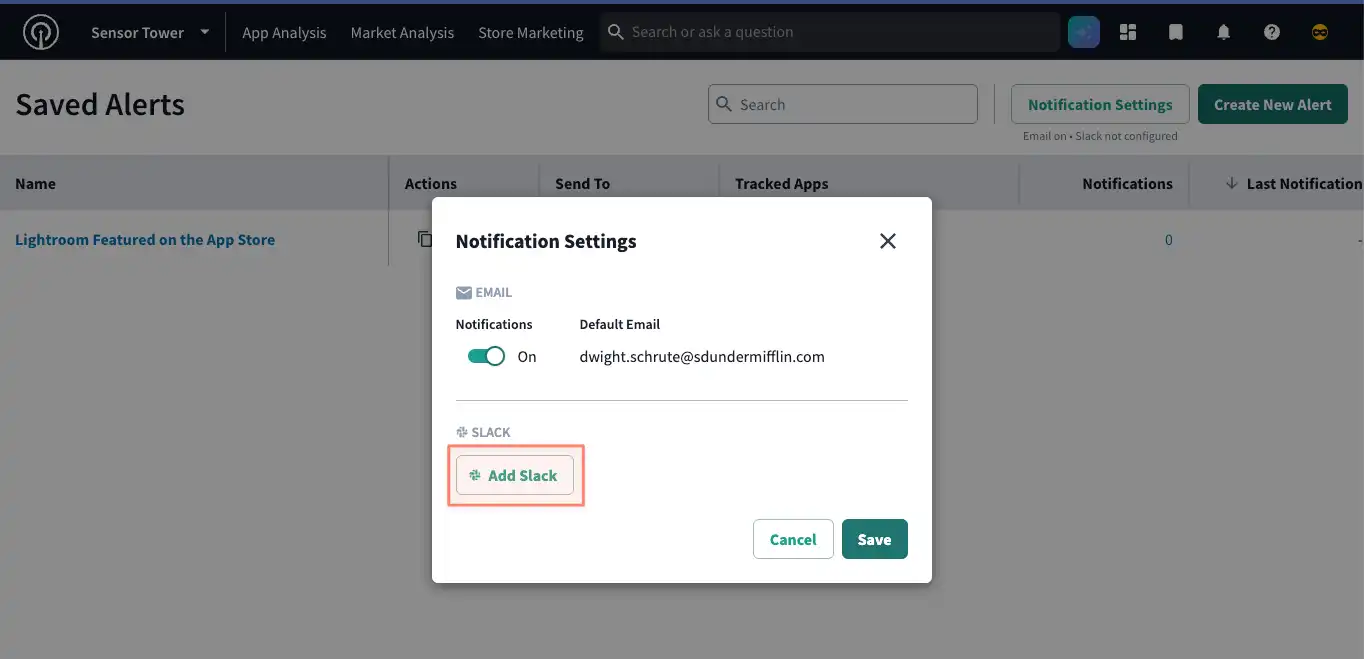This screenshot has width=1364, height=659.
Task: Click the Add Slack button
Action: click(515, 475)
